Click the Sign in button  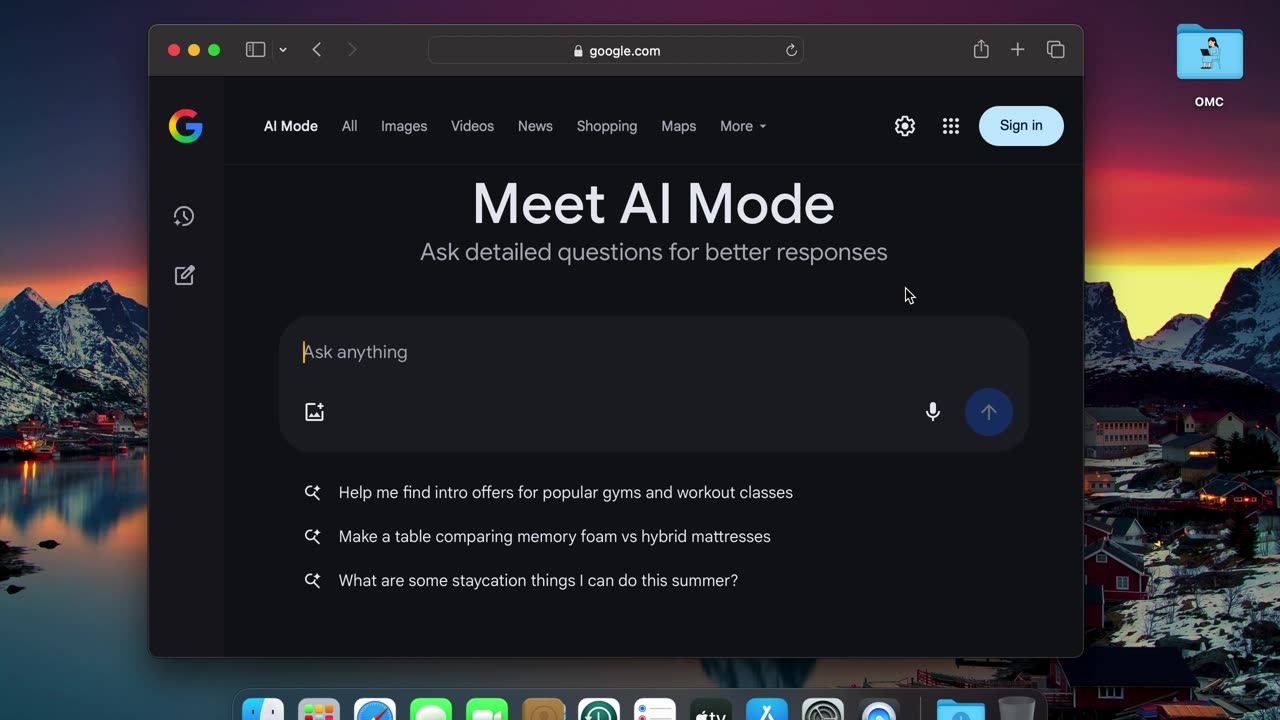(1021, 126)
